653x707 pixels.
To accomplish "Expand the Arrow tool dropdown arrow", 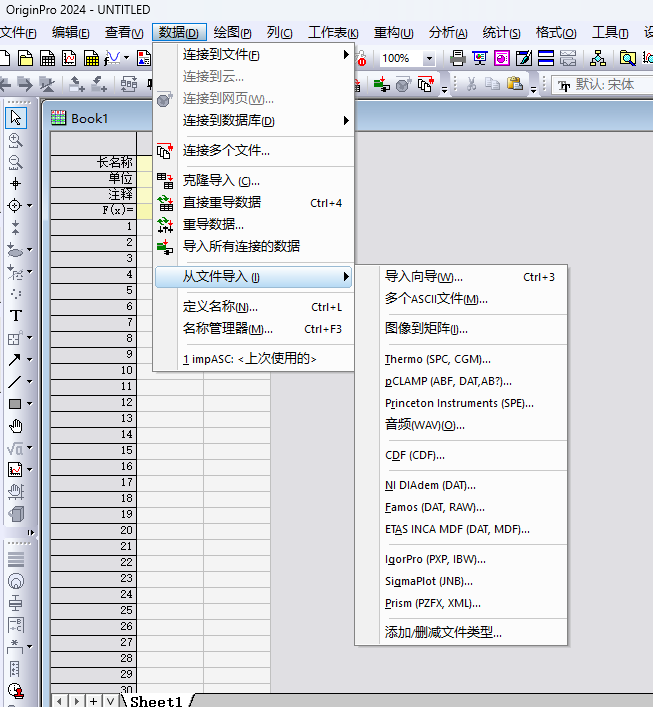I will point(29,359).
